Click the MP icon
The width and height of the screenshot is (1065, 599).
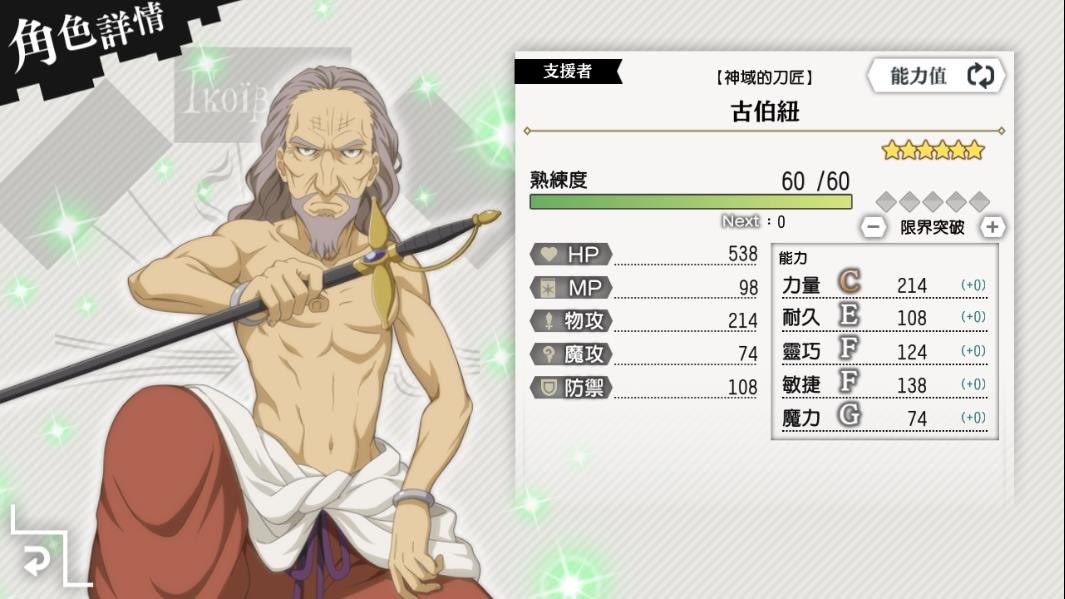tap(547, 288)
